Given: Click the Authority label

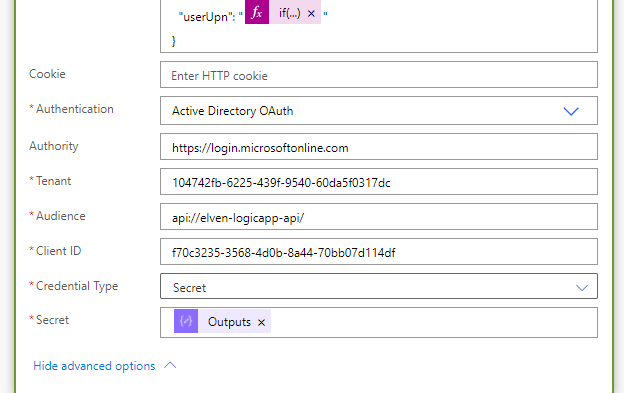Looking at the screenshot, I should click(54, 146).
